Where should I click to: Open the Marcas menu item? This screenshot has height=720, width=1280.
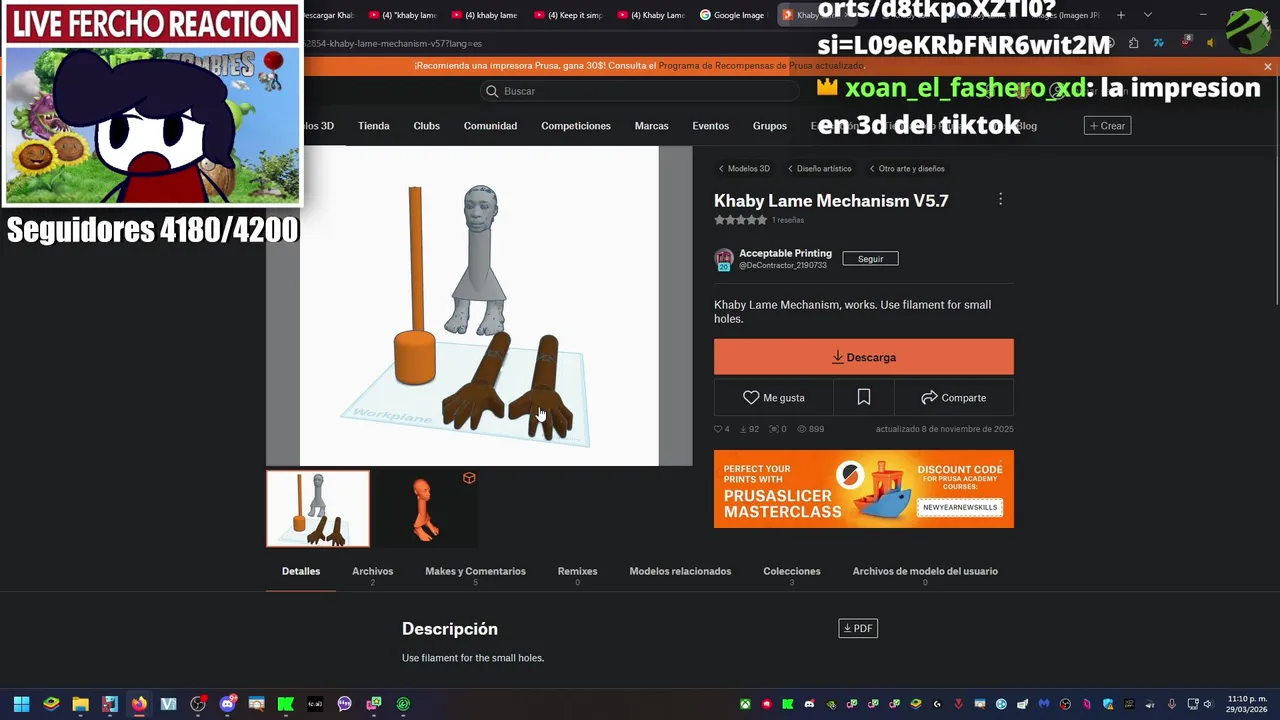(x=651, y=126)
